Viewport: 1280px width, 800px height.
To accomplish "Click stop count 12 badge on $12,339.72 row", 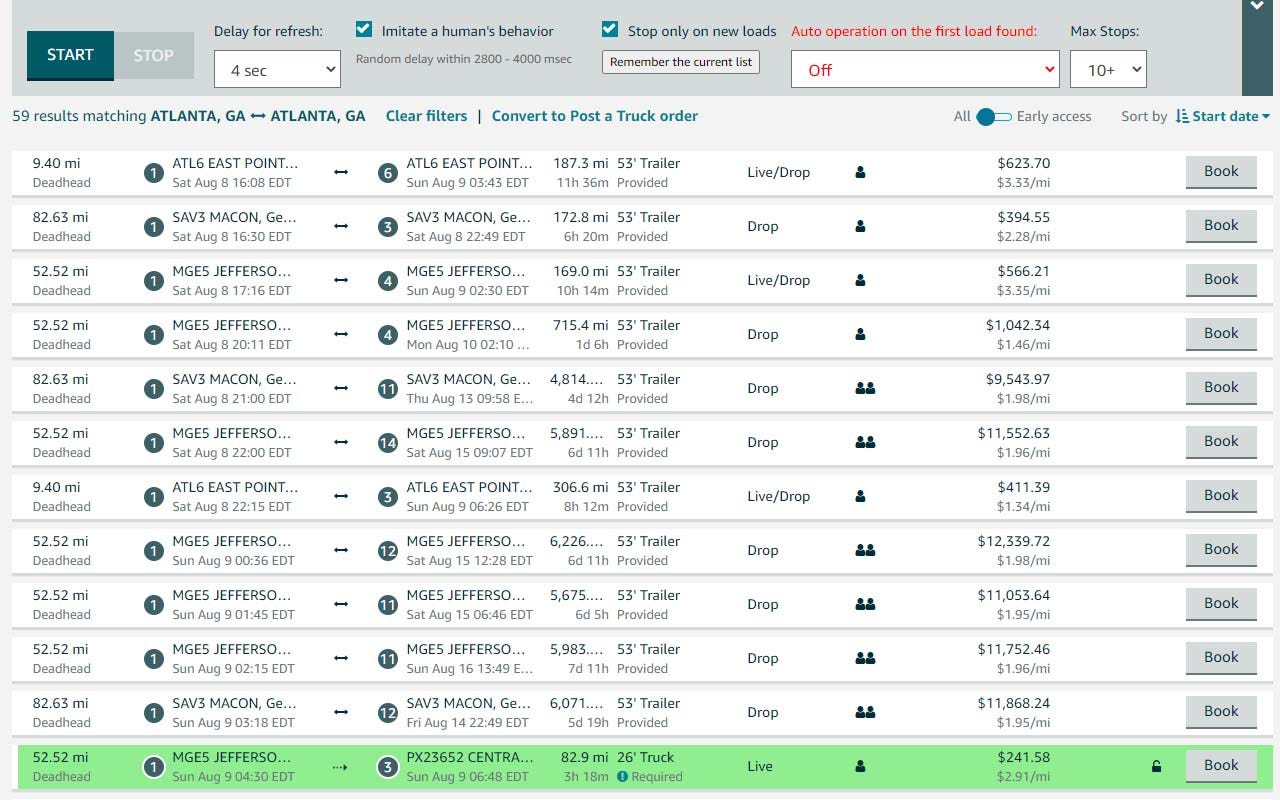I will click(387, 551).
